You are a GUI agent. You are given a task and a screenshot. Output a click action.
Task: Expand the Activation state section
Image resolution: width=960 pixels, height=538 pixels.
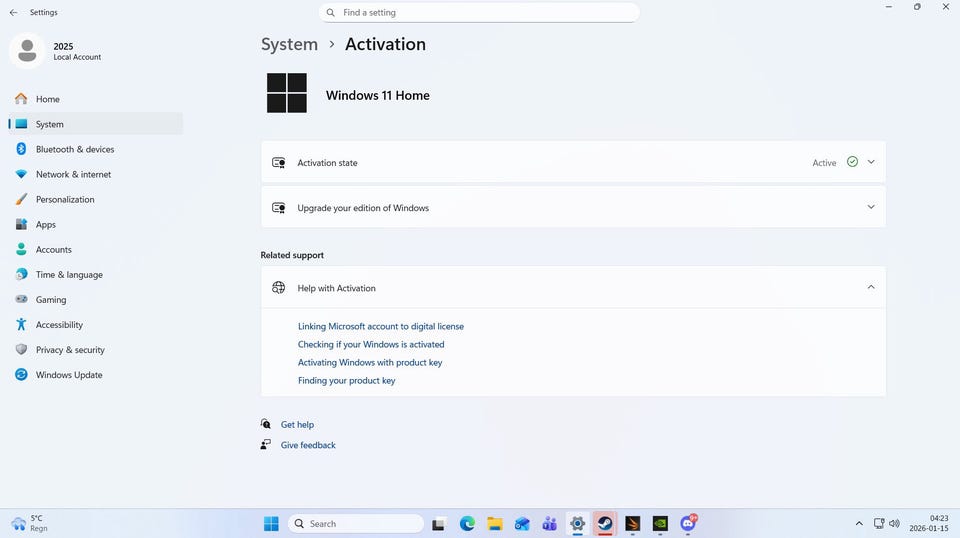pyautogui.click(x=870, y=162)
